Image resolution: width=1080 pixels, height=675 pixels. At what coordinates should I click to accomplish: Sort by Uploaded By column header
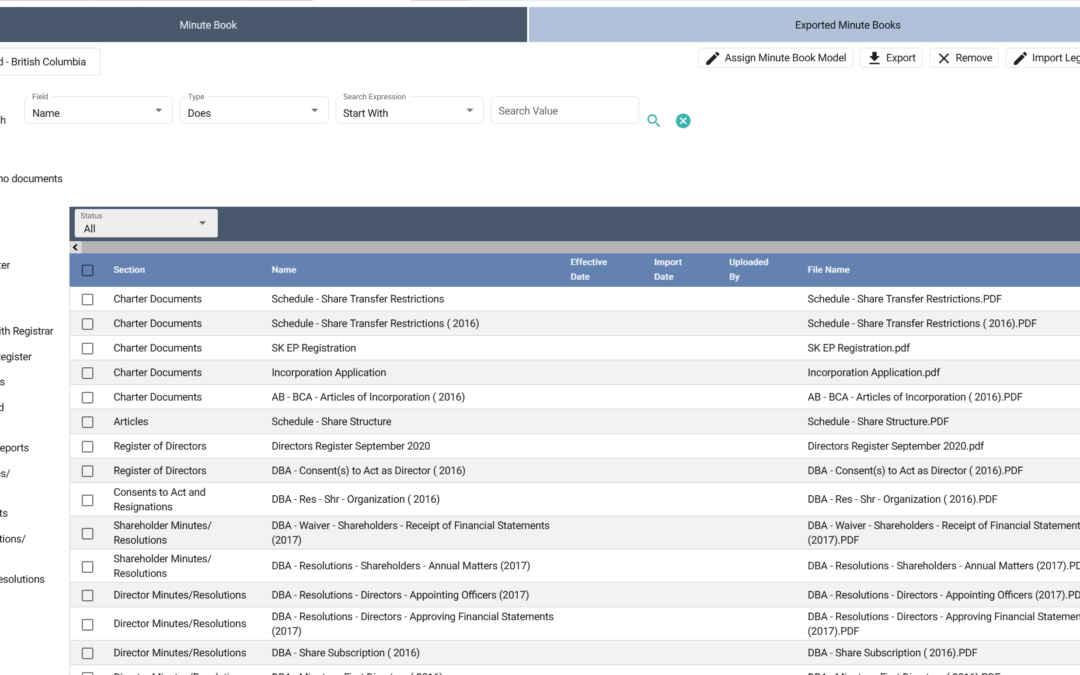(748, 269)
